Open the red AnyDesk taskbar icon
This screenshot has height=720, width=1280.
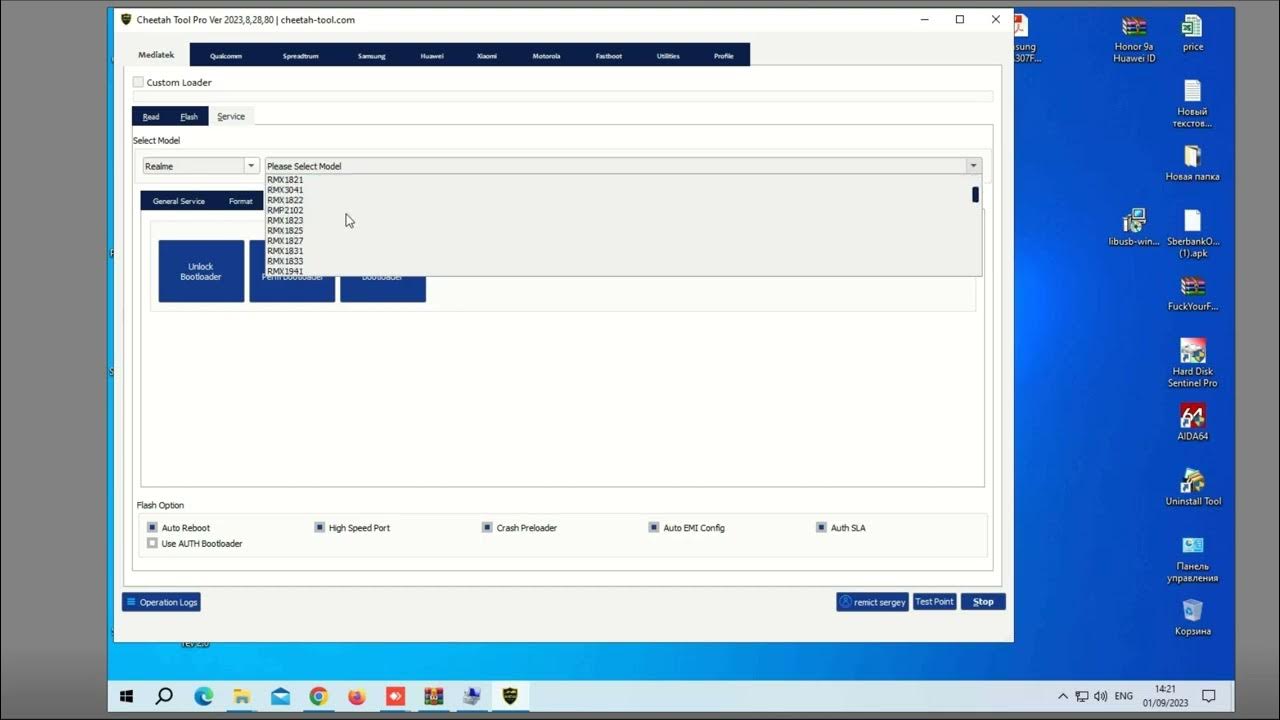click(395, 696)
